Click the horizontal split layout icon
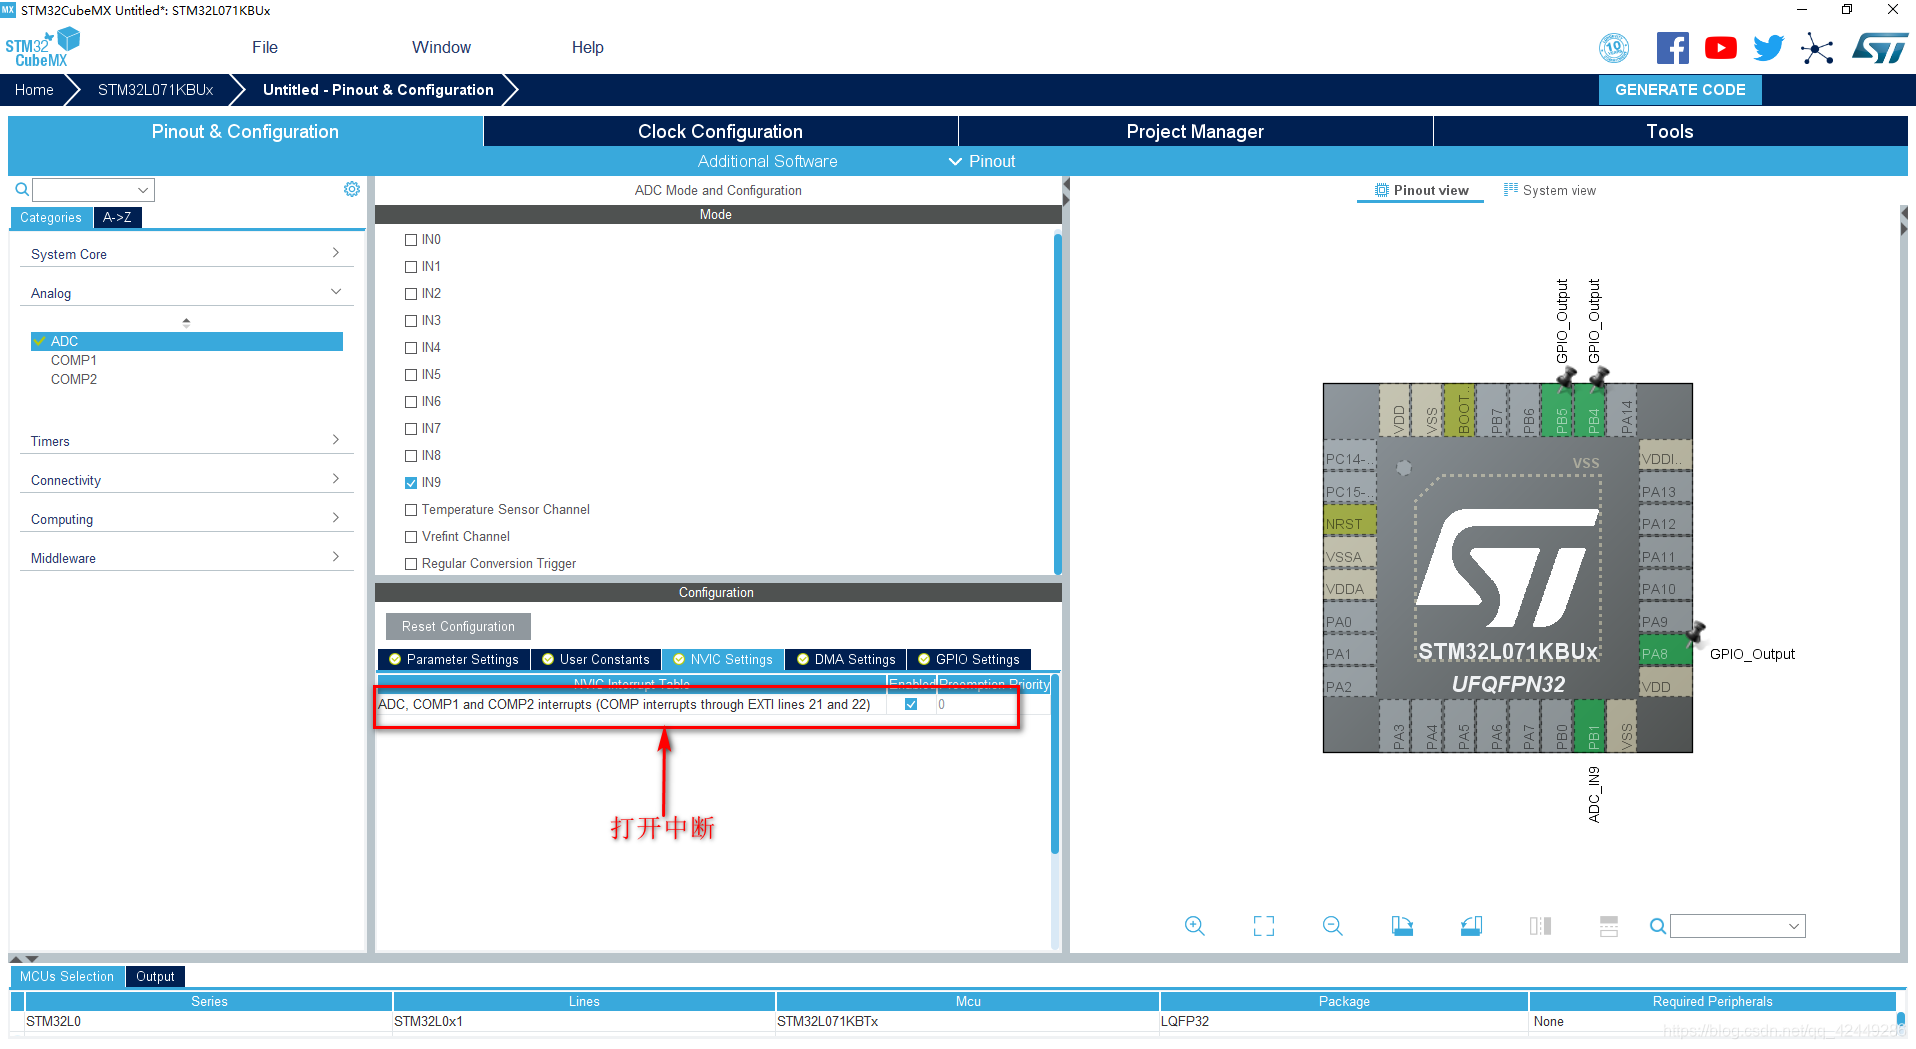This screenshot has height=1049, width=1916. pyautogui.click(x=1608, y=926)
